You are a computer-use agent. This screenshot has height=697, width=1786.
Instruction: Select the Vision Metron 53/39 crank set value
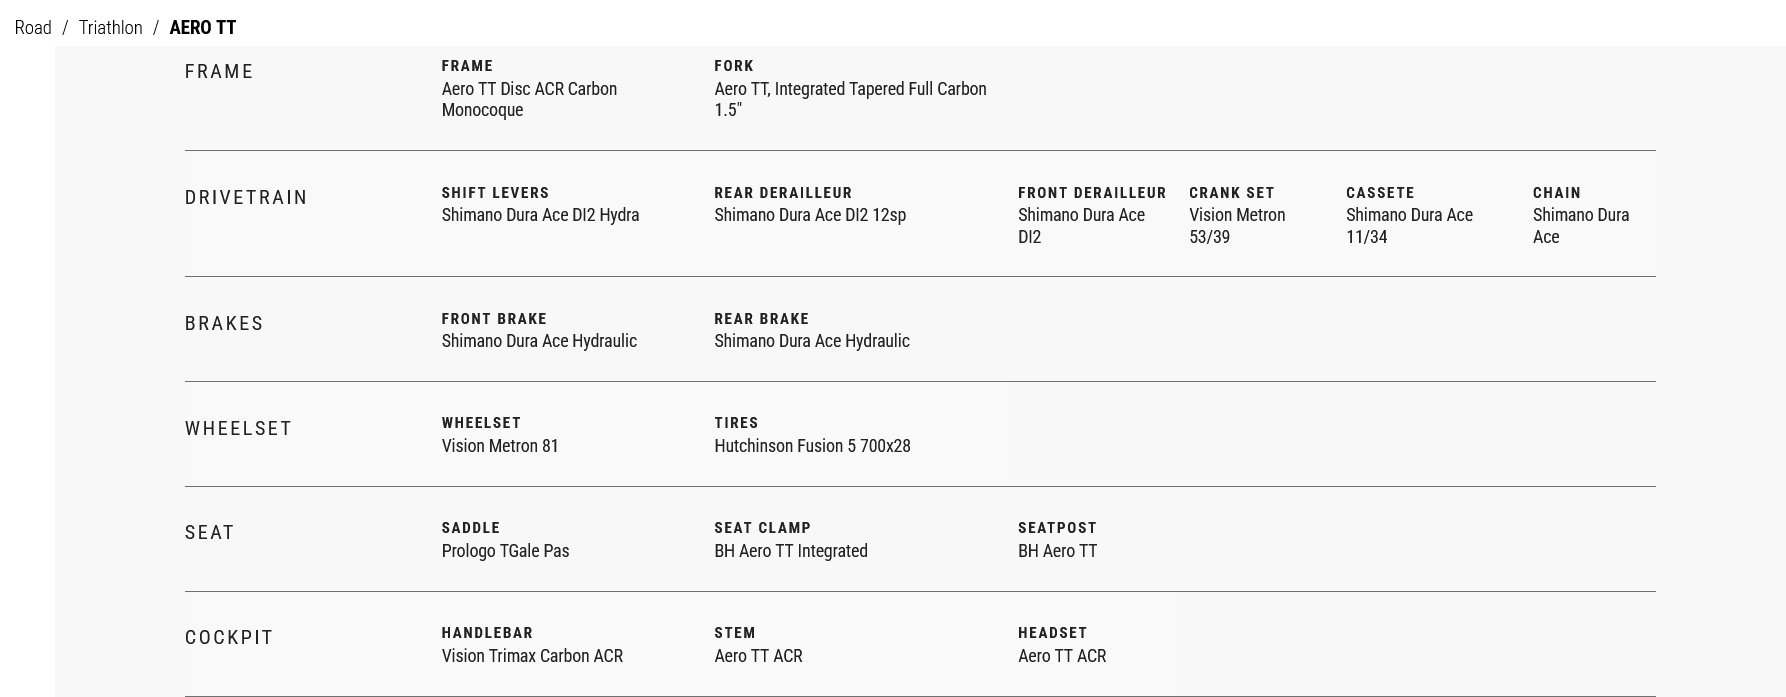pyautogui.click(x=1236, y=226)
